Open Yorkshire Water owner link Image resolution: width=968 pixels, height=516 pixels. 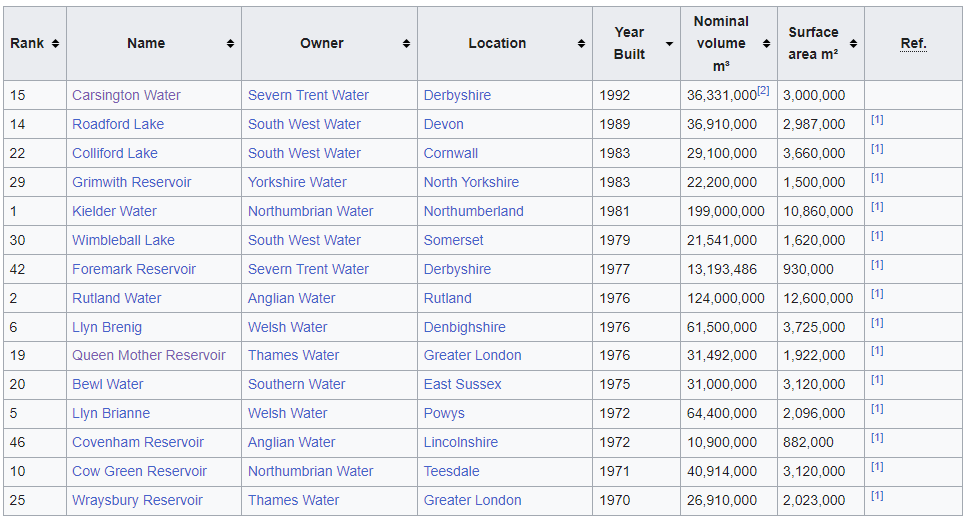tap(297, 182)
